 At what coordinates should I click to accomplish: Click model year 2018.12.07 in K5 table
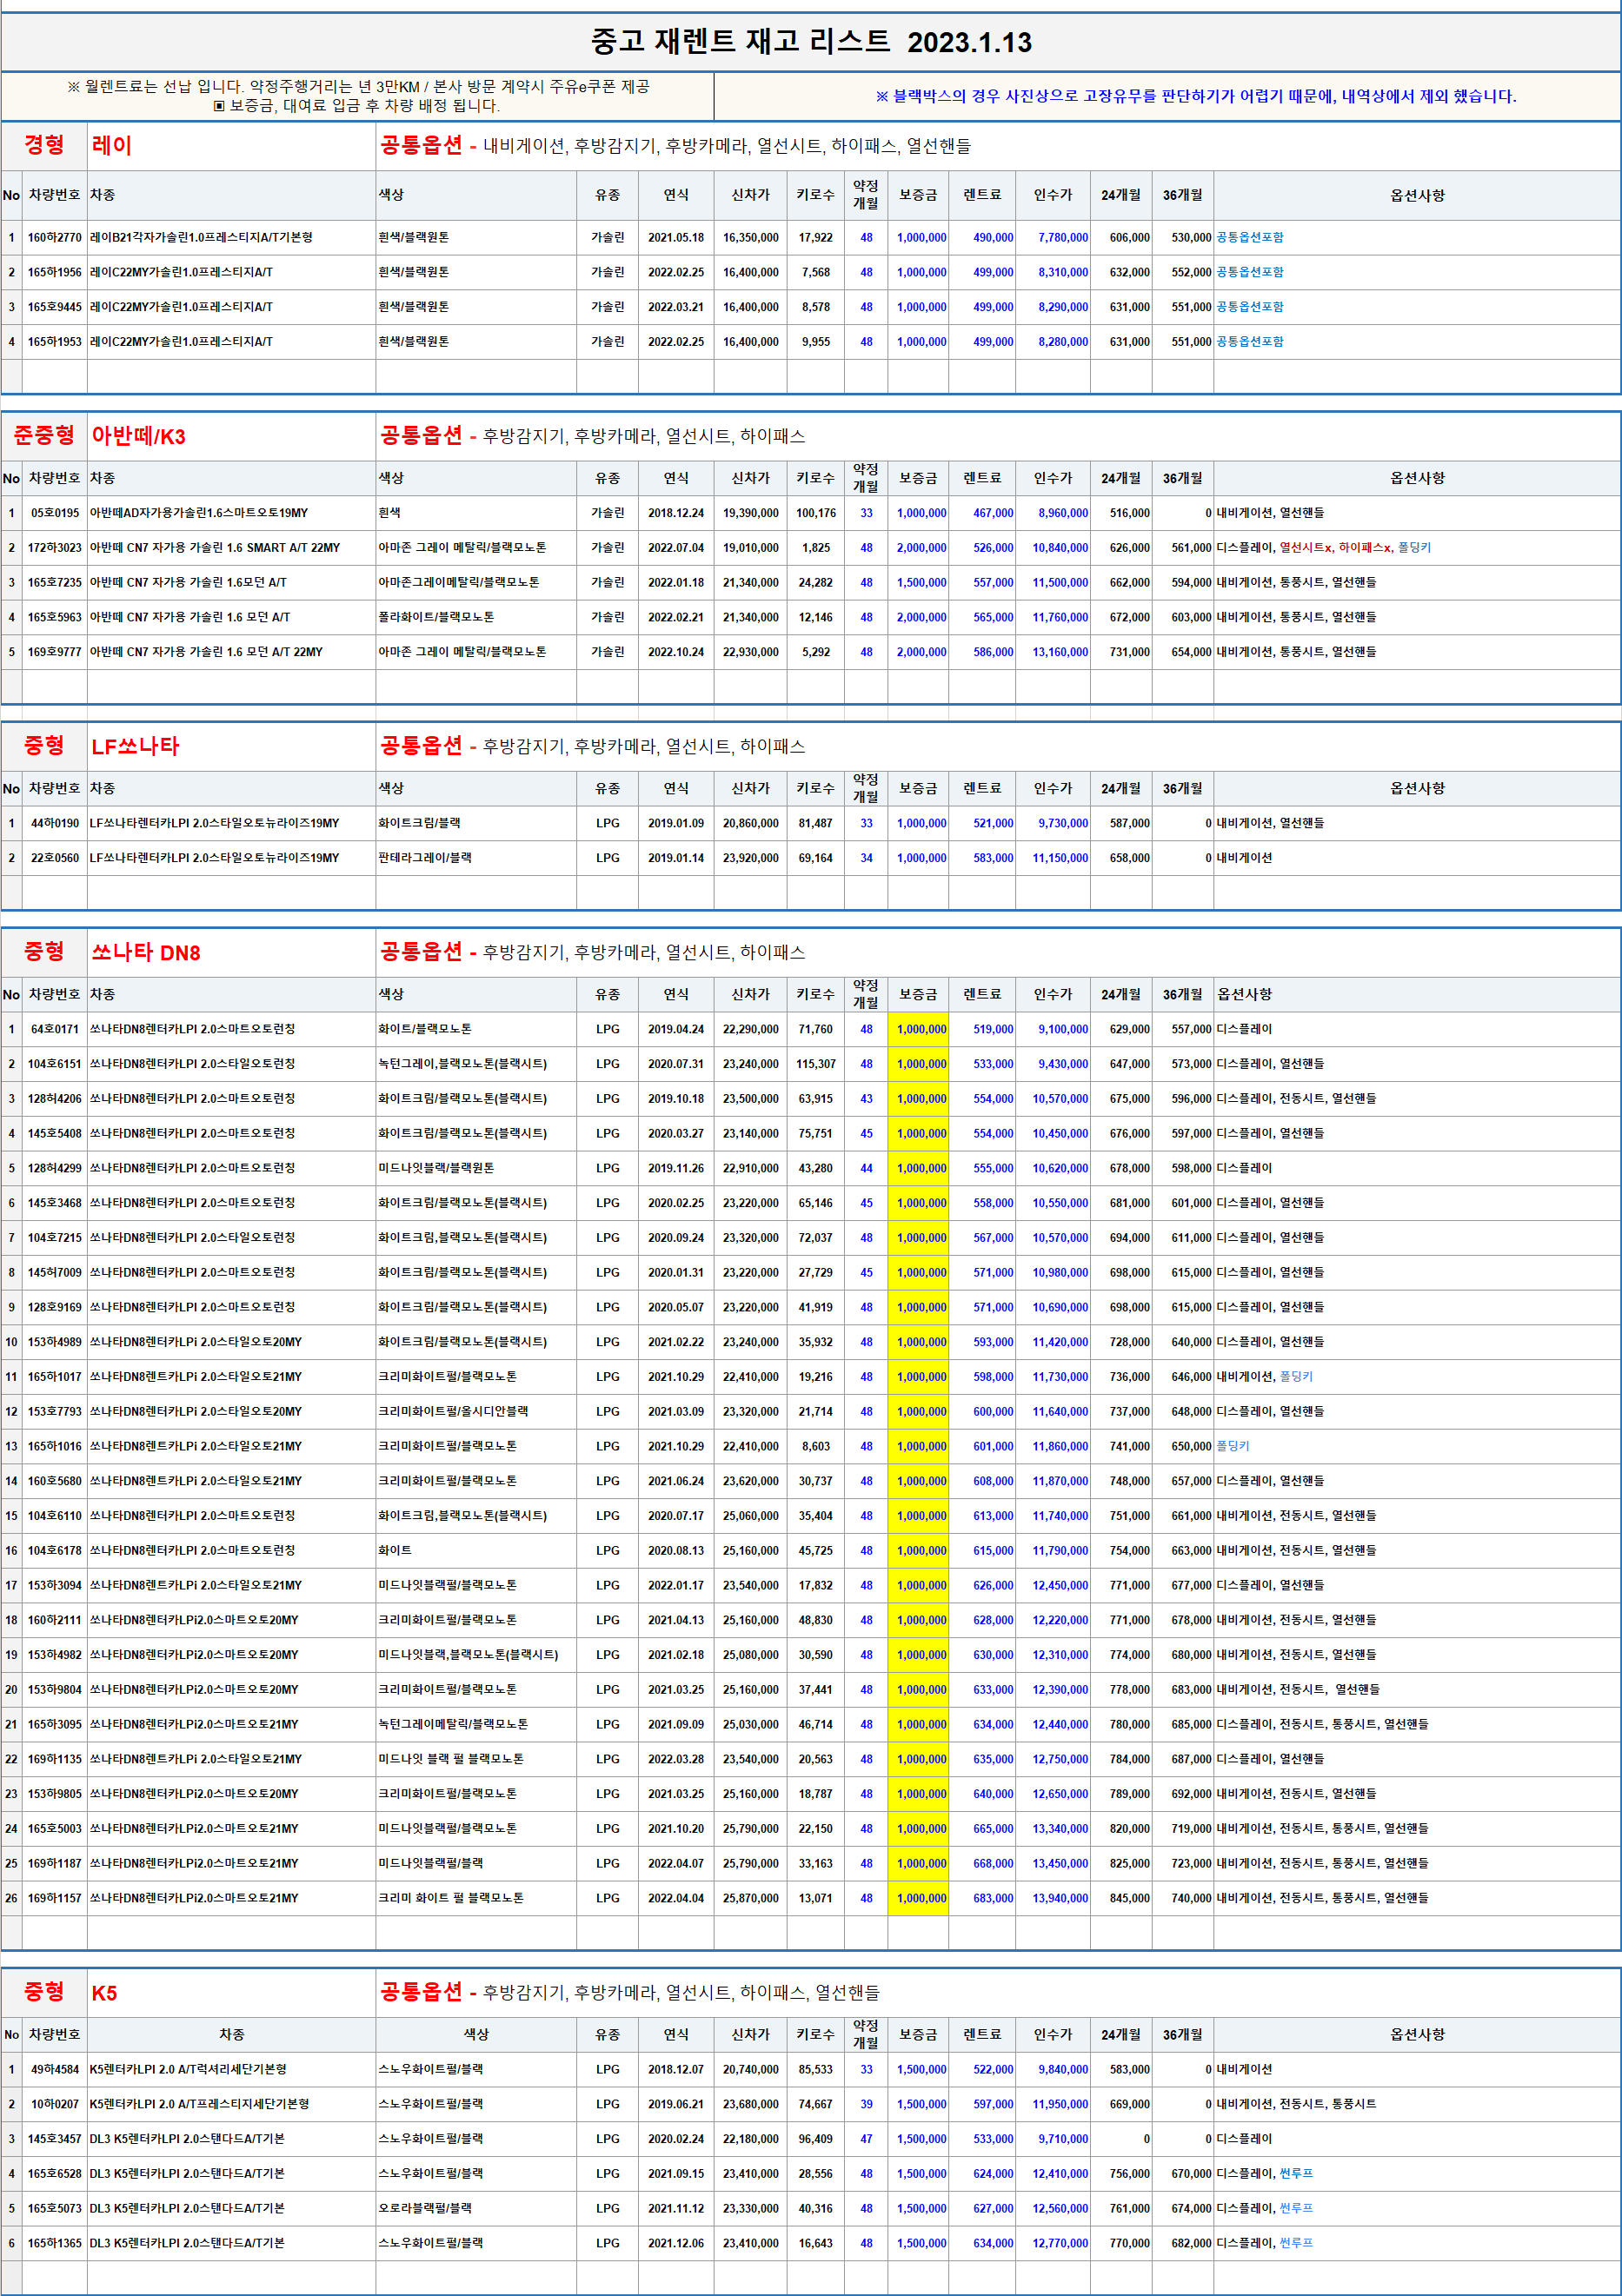[676, 2069]
